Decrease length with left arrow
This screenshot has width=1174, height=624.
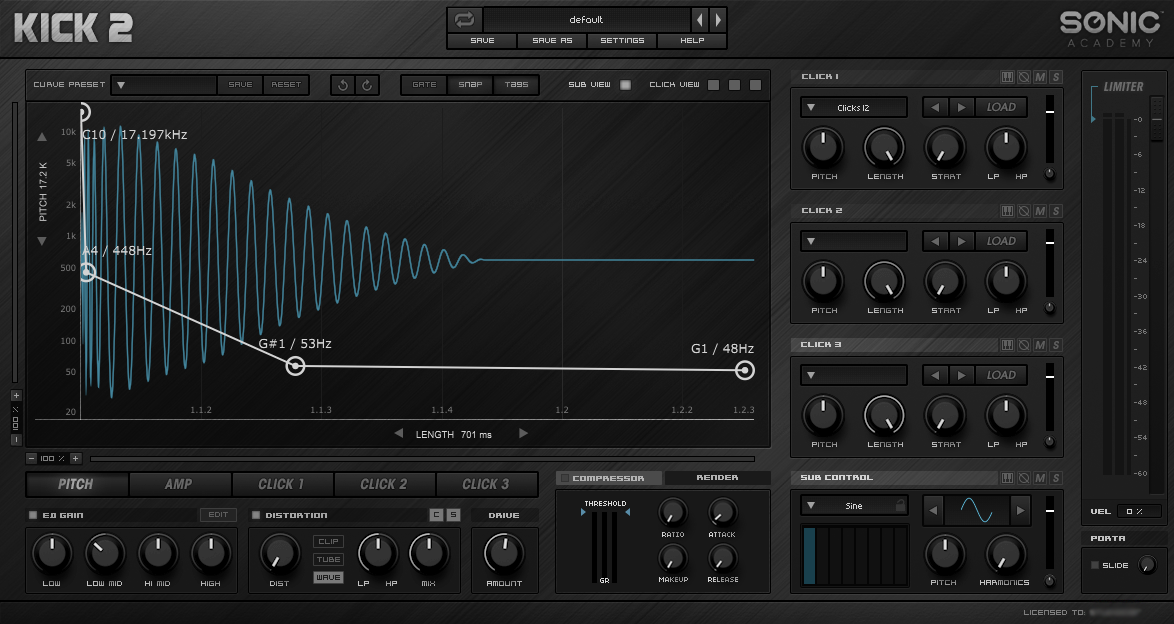pyautogui.click(x=398, y=433)
